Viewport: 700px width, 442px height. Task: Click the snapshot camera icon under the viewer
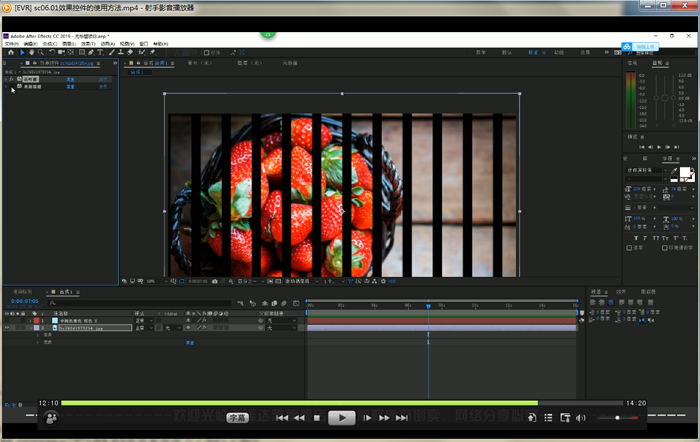215,281
